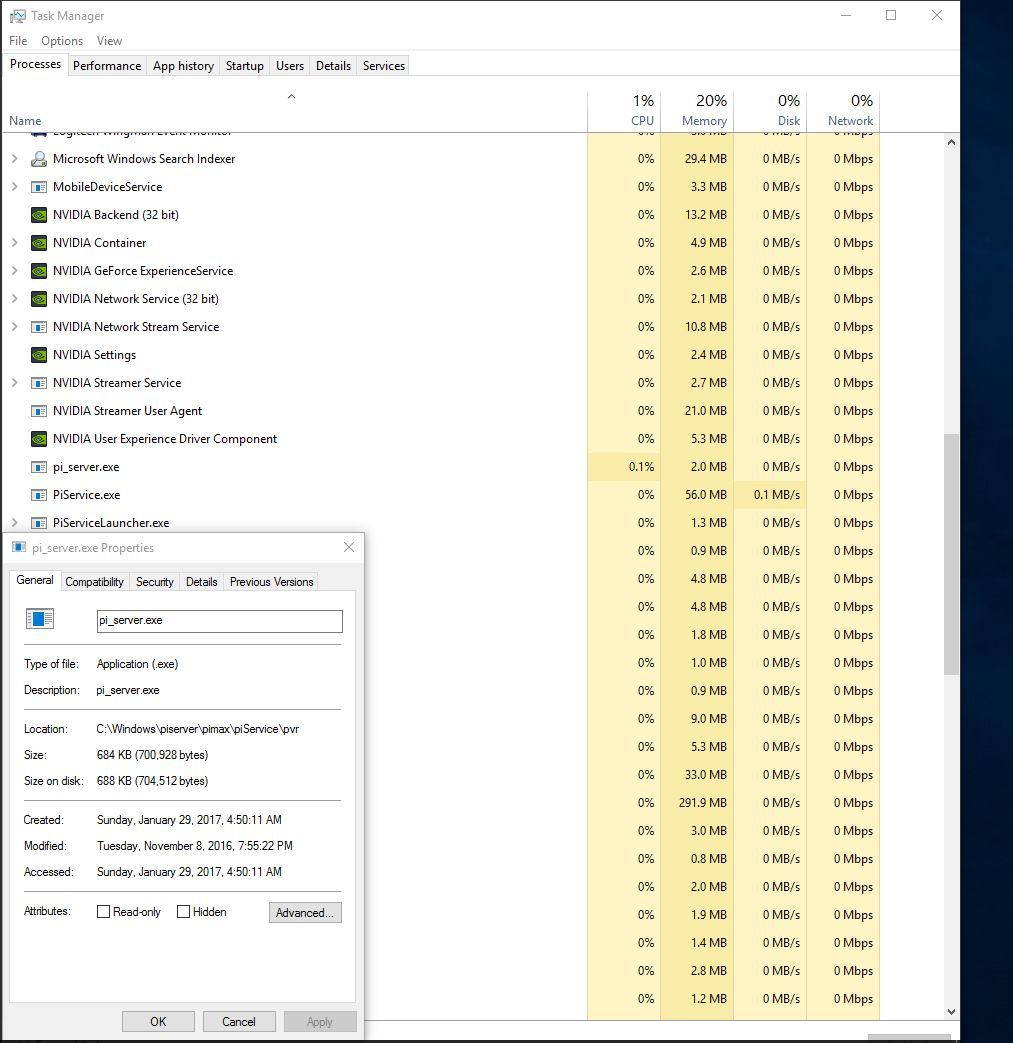The height and width of the screenshot is (1043, 1013).
Task: Click the 0.1 MB/s disk value
Action: click(776, 495)
